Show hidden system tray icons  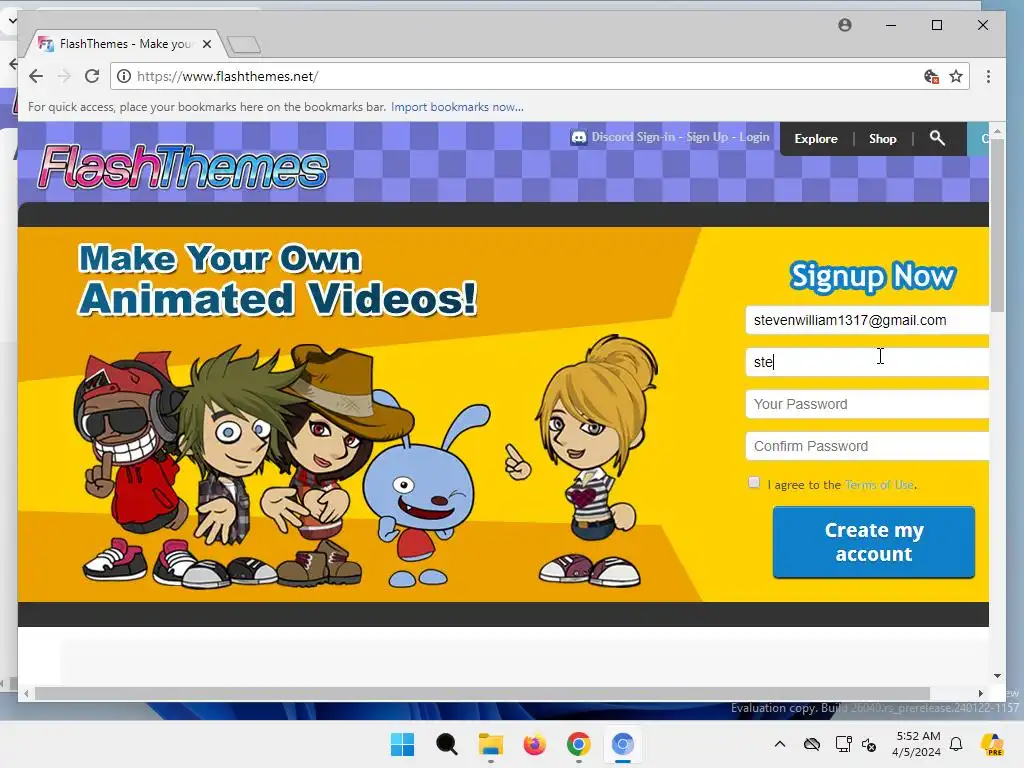(x=780, y=744)
